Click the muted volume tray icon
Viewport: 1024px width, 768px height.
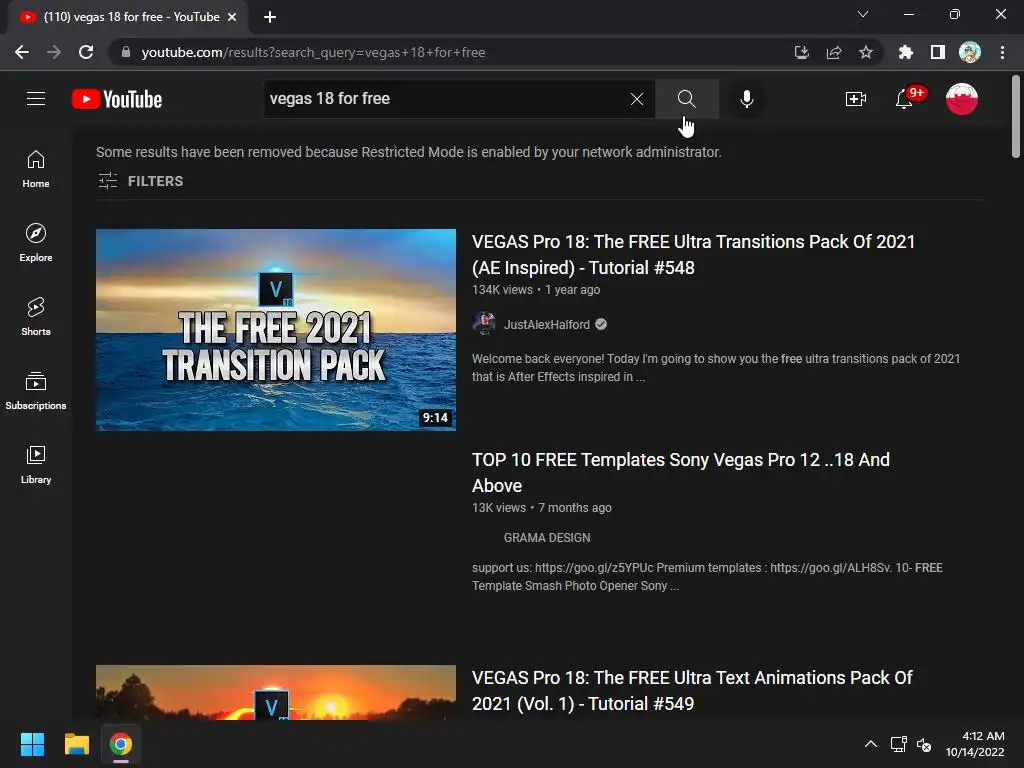point(924,744)
